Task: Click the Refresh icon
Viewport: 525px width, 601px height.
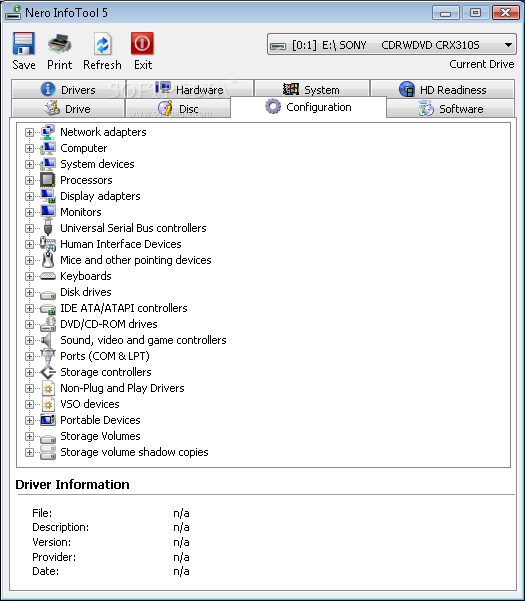Action: [102, 44]
